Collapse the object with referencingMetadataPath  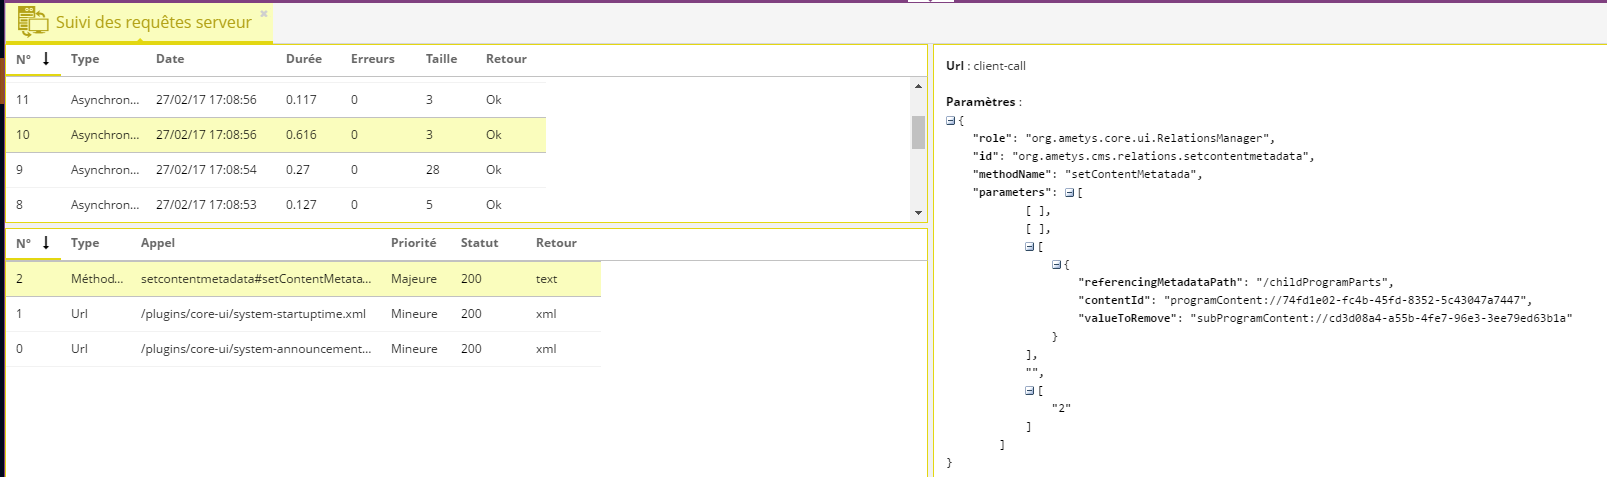pos(1057,265)
